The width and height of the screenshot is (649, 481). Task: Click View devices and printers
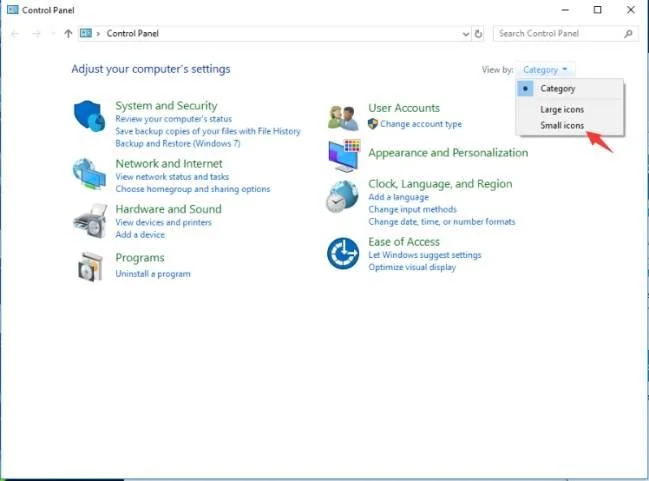click(163, 222)
